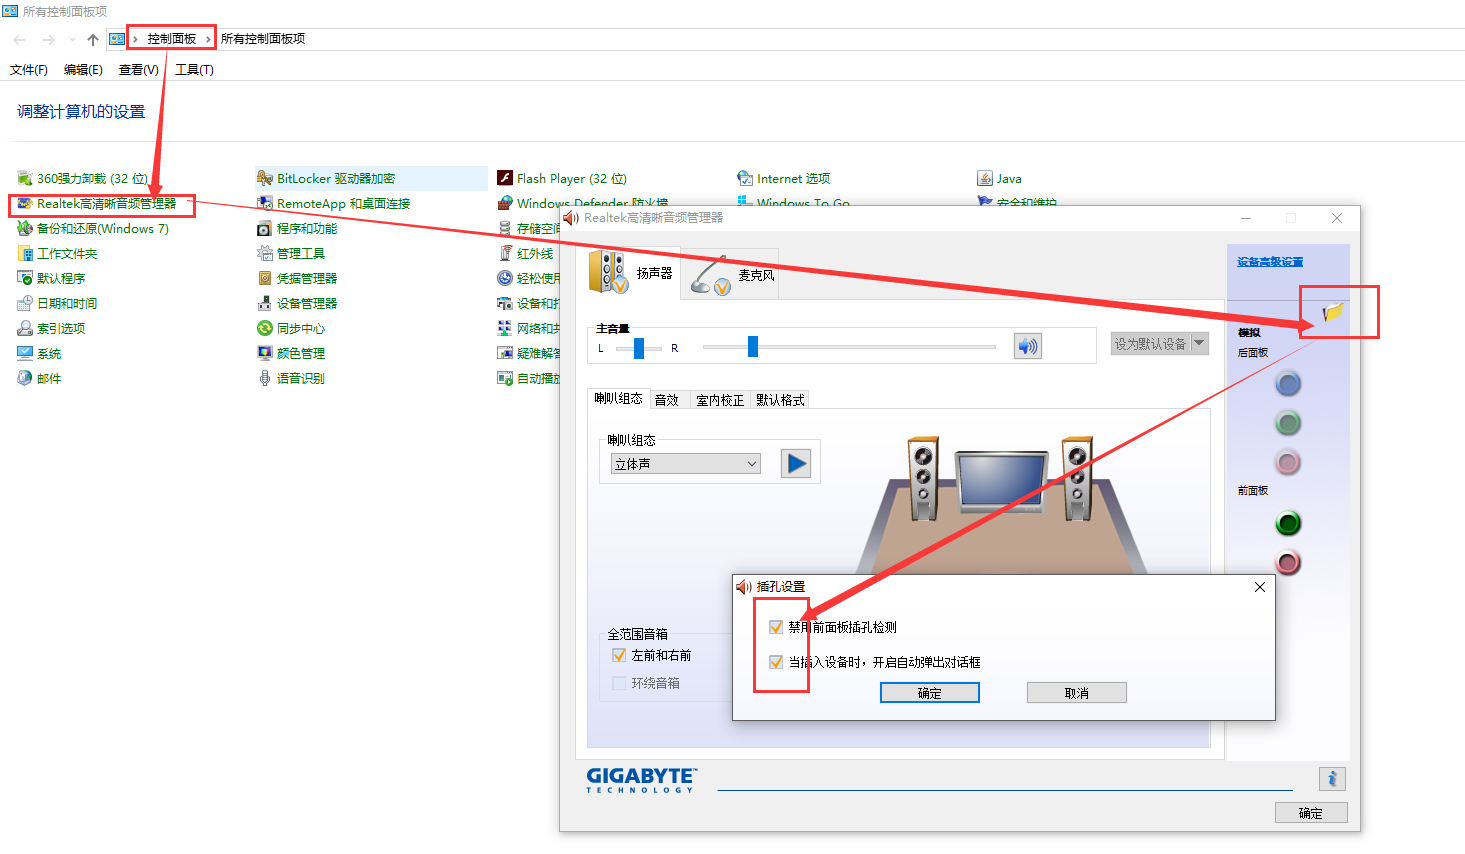Open the 邮件 control panel item
This screenshot has width=1465, height=854.
coord(39,379)
